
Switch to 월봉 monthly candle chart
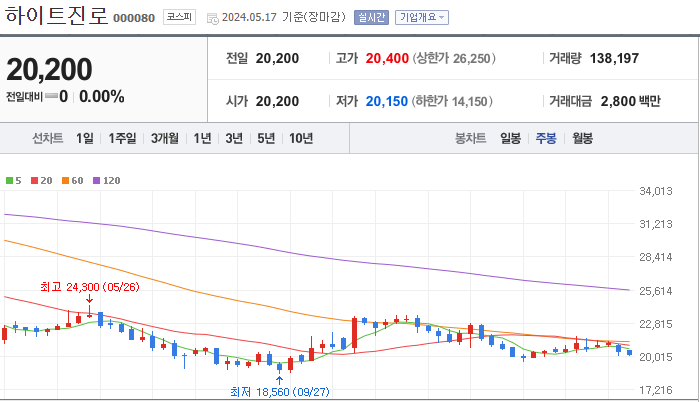coord(583,138)
